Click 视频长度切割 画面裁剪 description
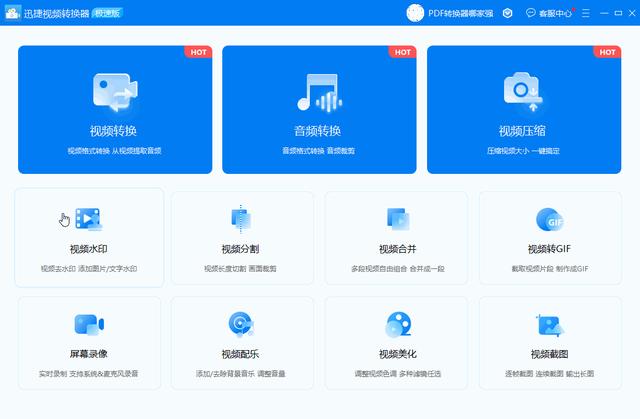This screenshot has width=640, height=419. pyautogui.click(x=240, y=269)
